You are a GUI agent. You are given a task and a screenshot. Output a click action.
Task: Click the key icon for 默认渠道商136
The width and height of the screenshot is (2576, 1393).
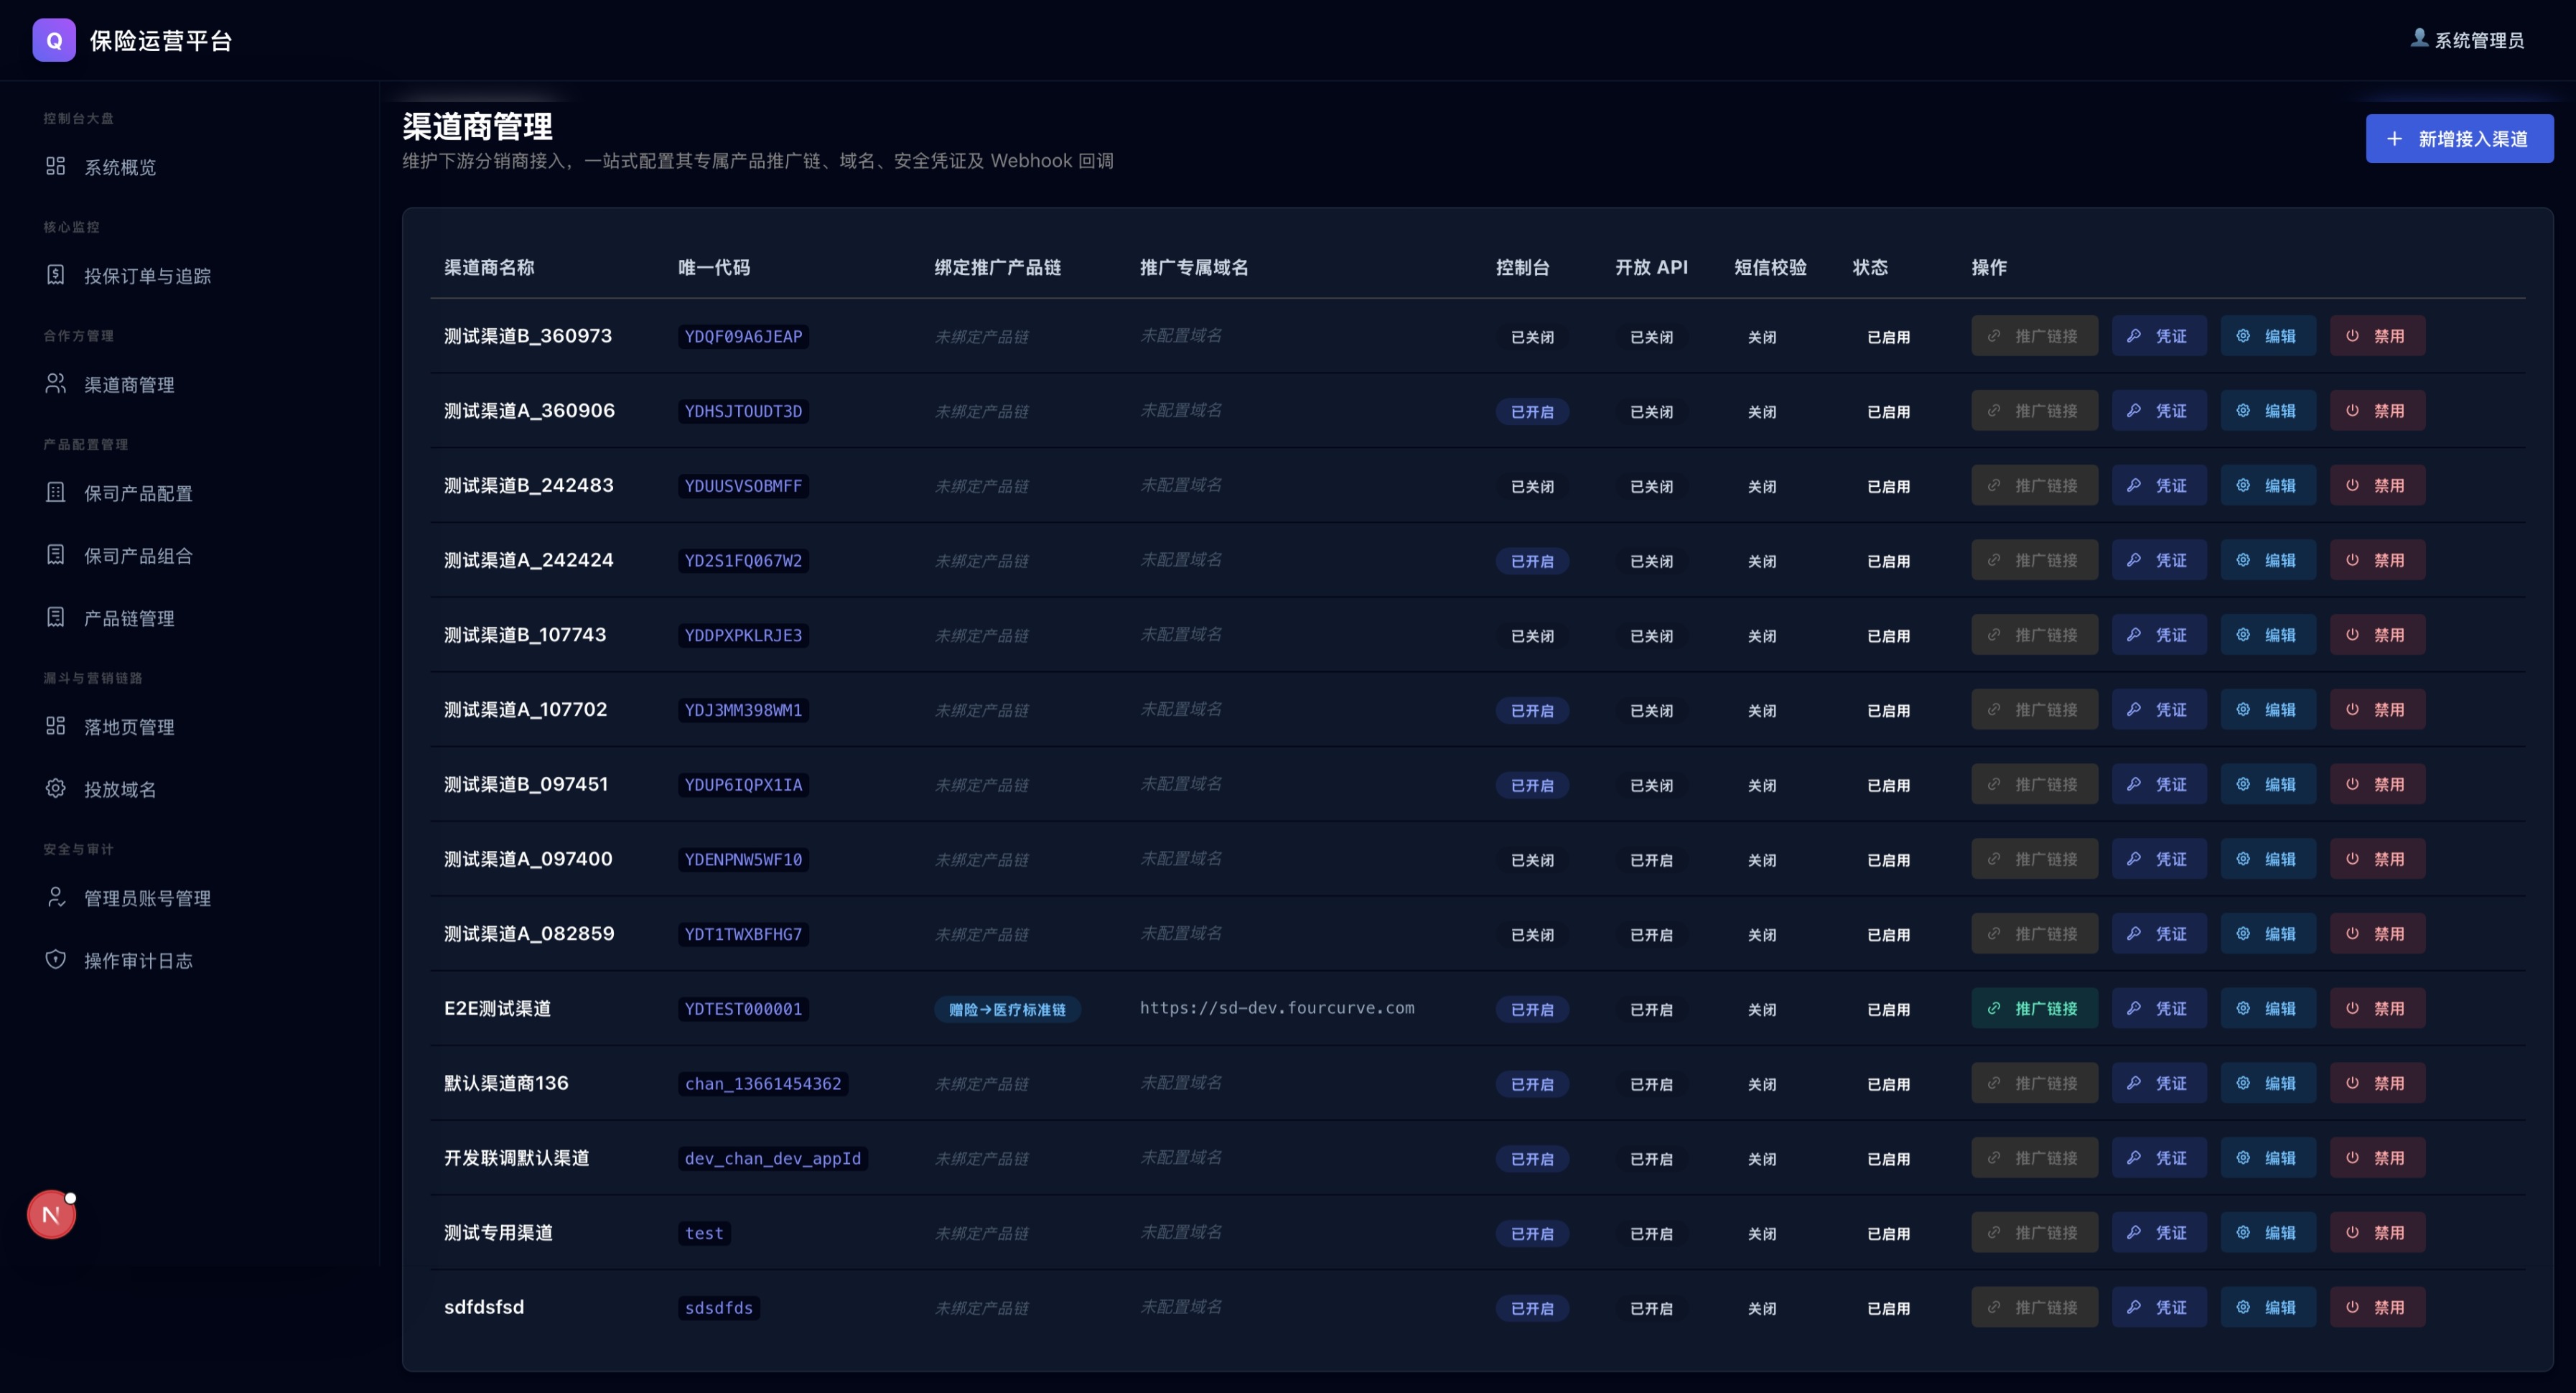pyautogui.click(x=2134, y=1083)
